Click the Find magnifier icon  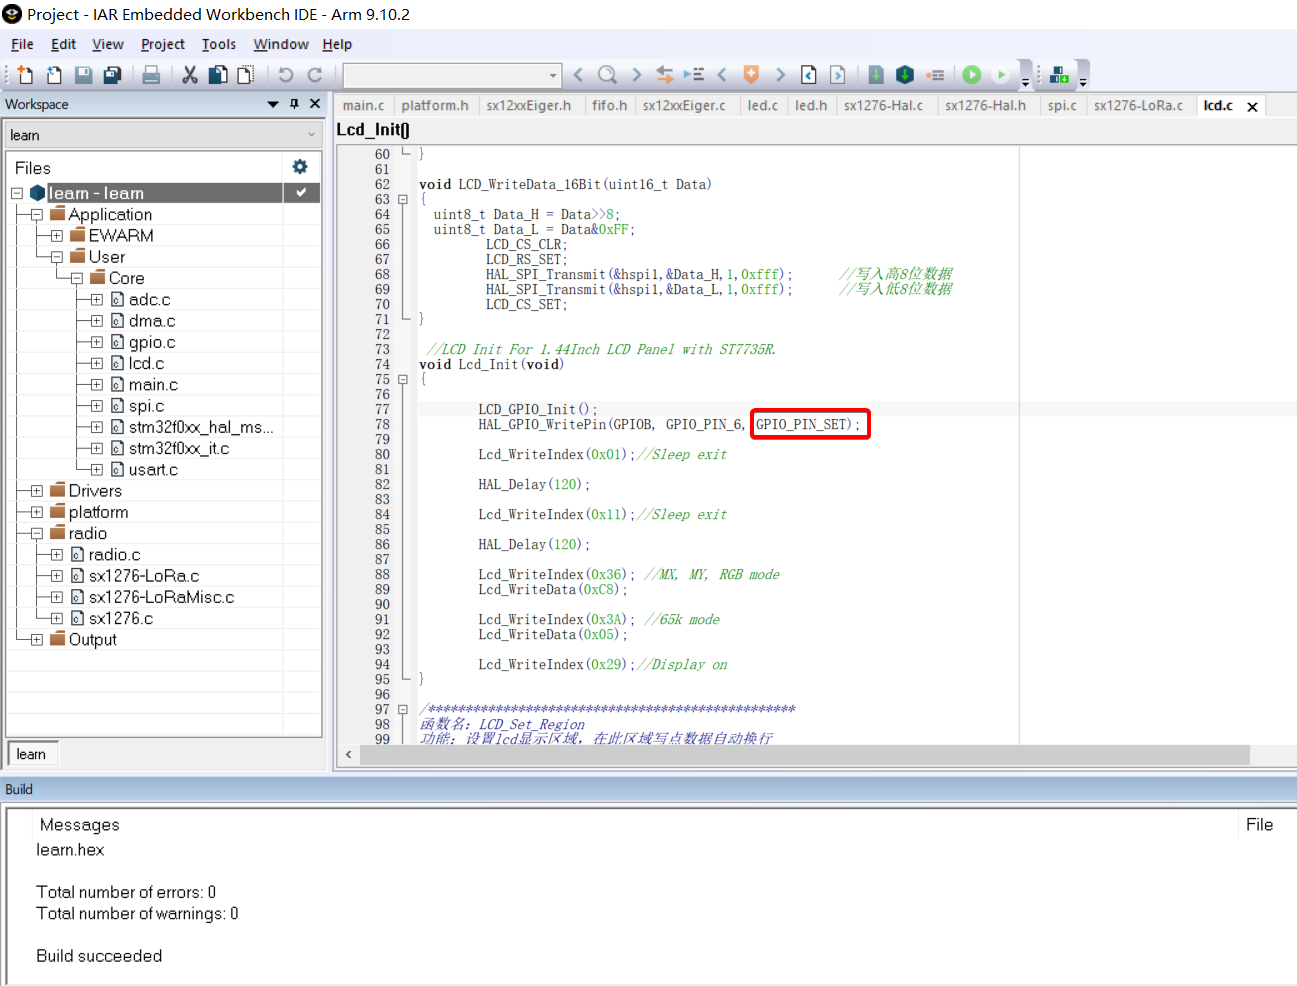click(607, 75)
